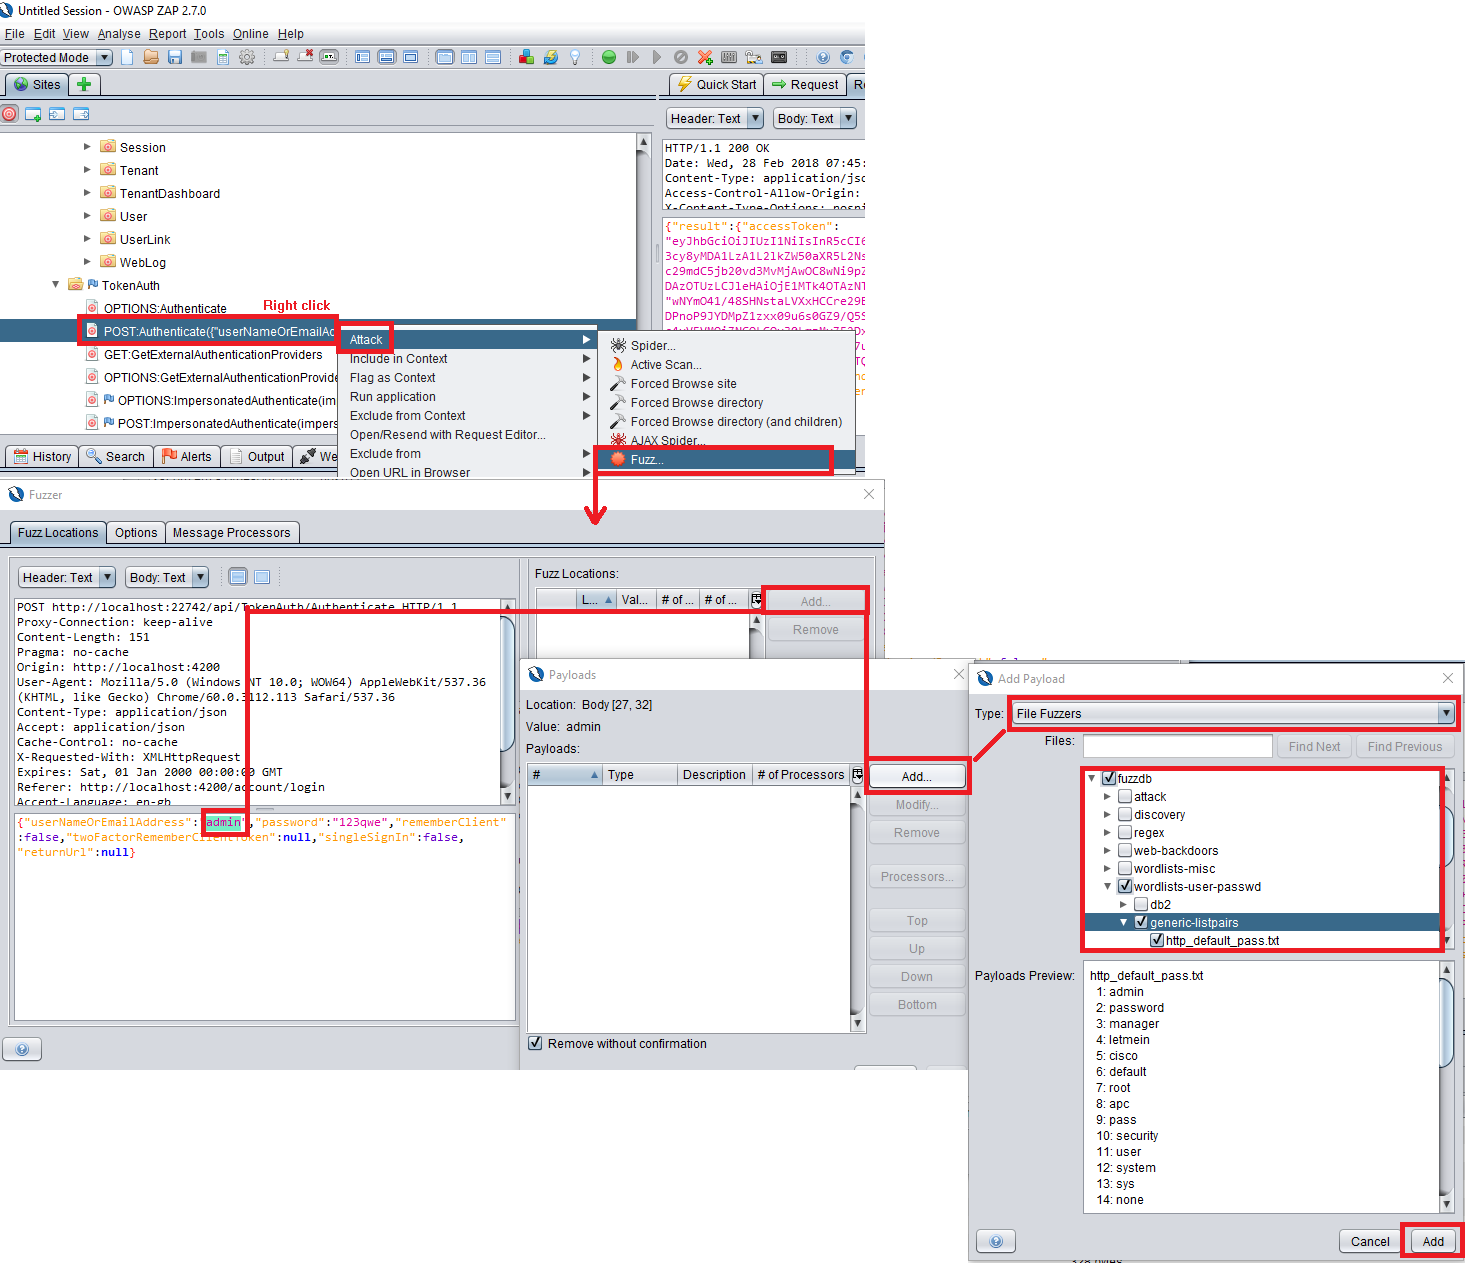Select Fuzz... in the Attack submenu
The height and width of the screenshot is (1268, 1472).
pos(647,460)
